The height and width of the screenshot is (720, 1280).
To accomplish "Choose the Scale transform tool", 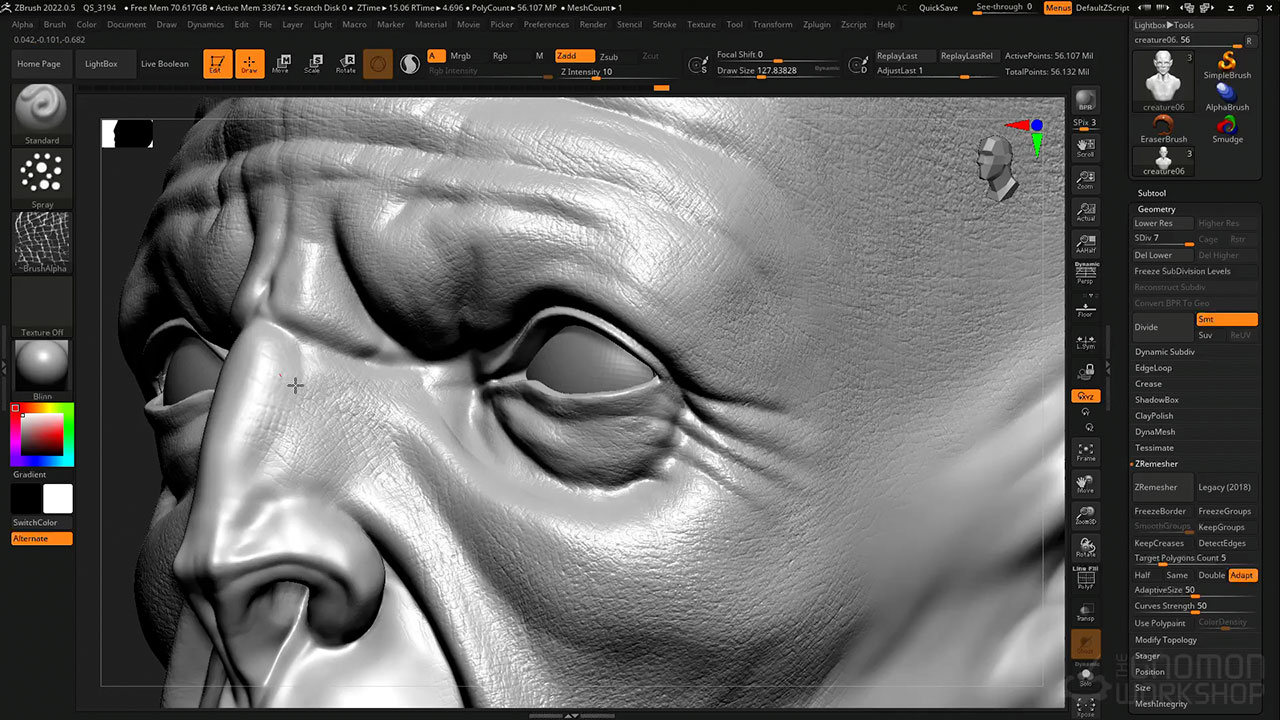I will pos(313,64).
